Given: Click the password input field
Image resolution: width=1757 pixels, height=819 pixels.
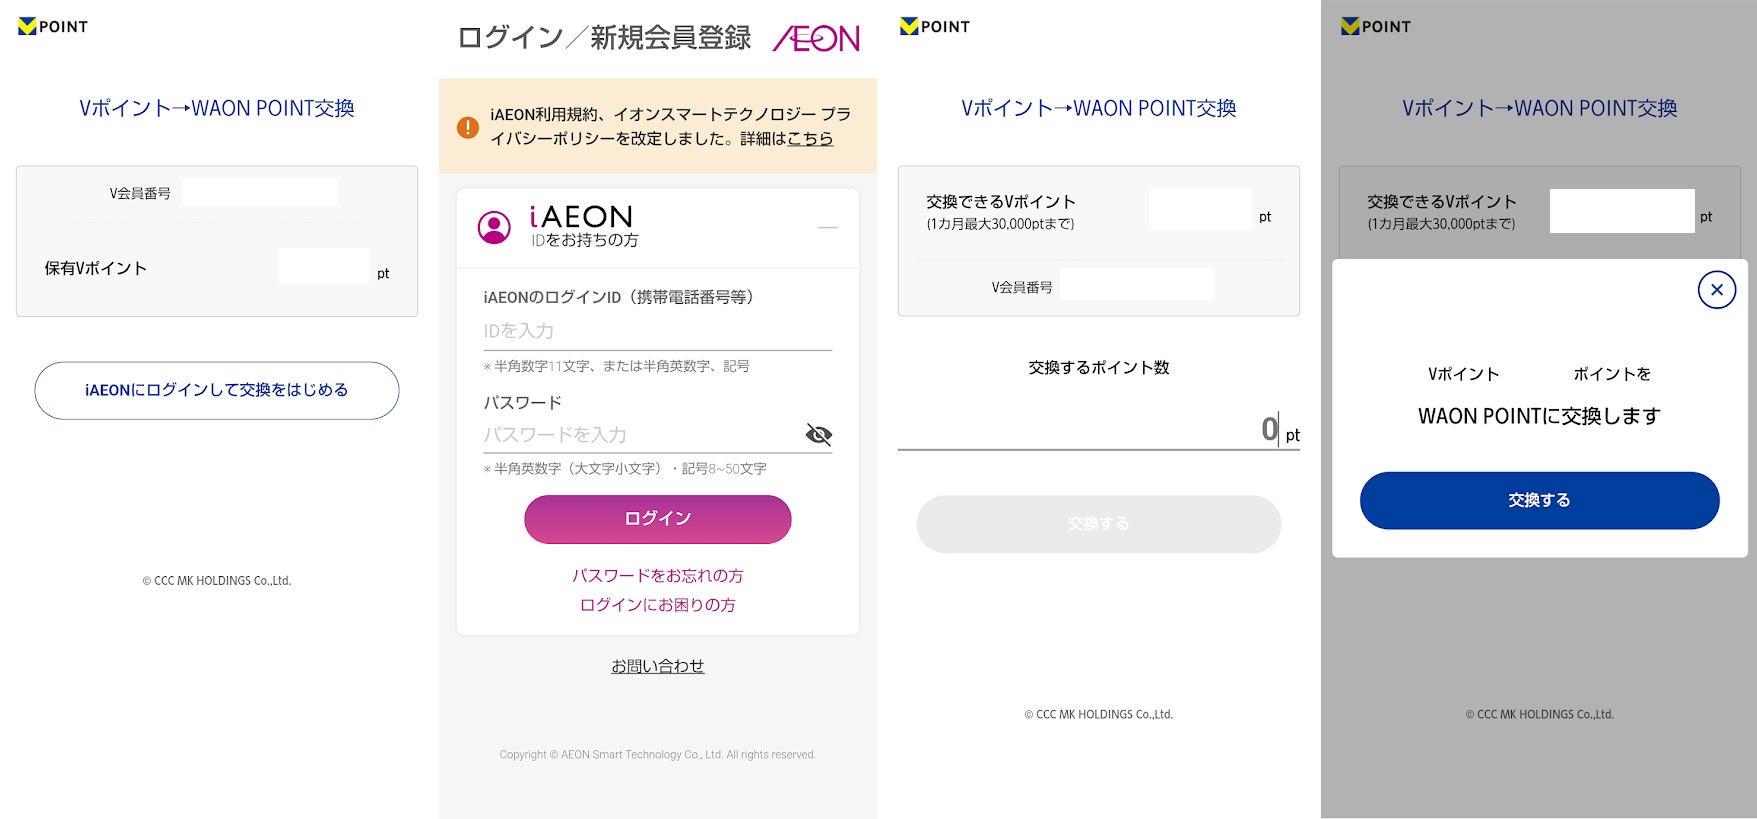Looking at the screenshot, I should (640, 435).
